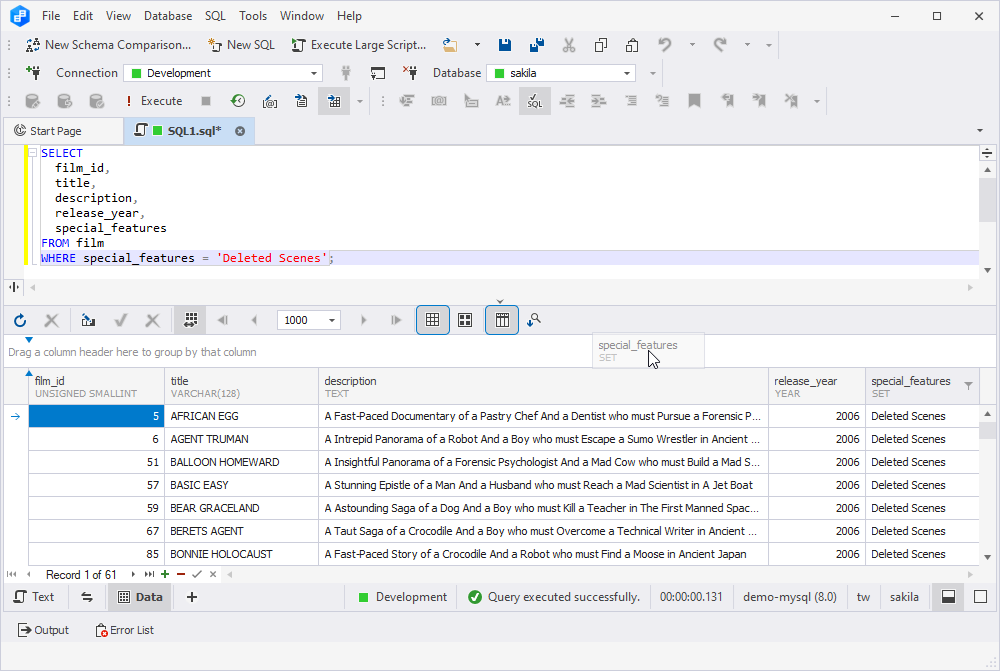This screenshot has height=671, width=1000.
Task: Click the Redo arrow icon
Action: pos(720,45)
